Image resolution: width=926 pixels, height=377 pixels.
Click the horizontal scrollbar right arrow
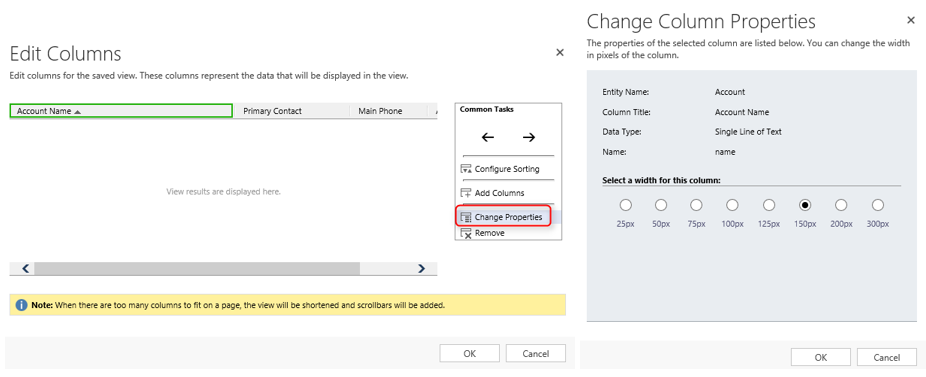(421, 269)
